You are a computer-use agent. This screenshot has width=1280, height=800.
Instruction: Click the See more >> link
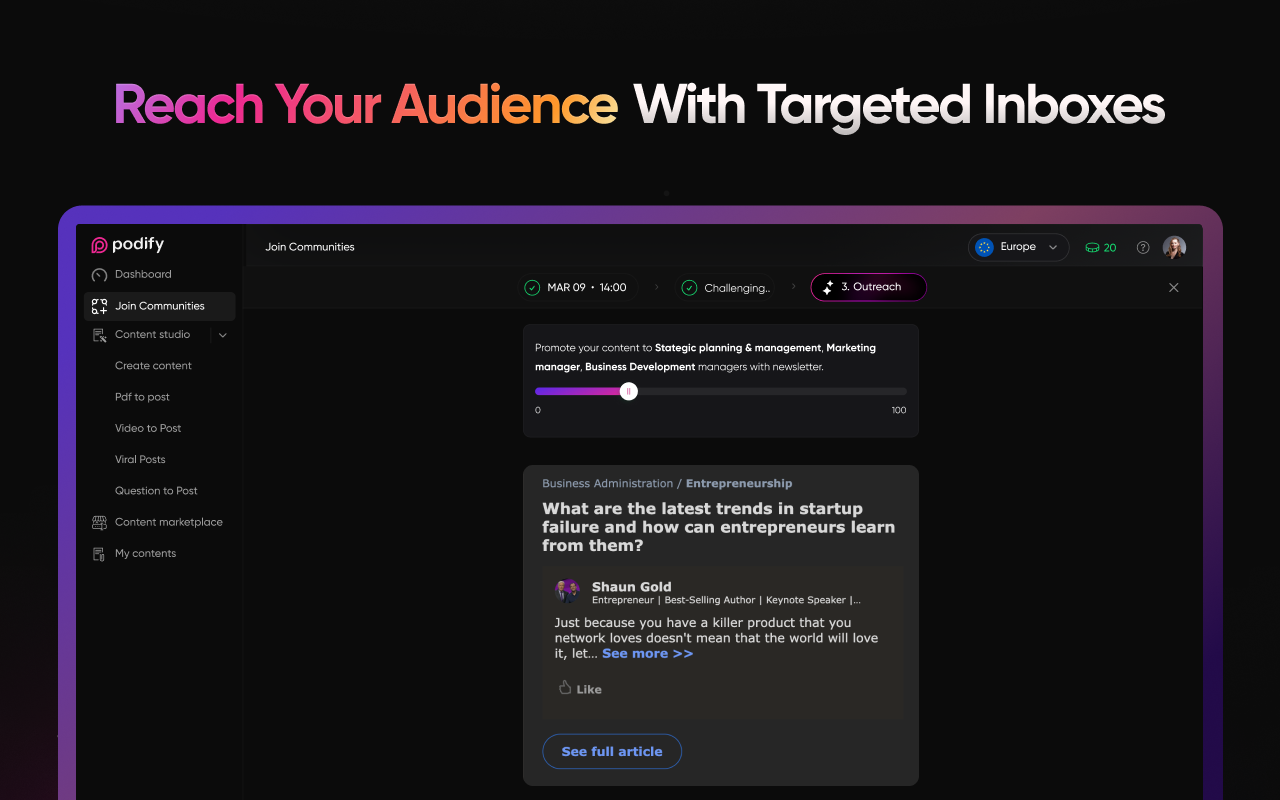tap(647, 654)
